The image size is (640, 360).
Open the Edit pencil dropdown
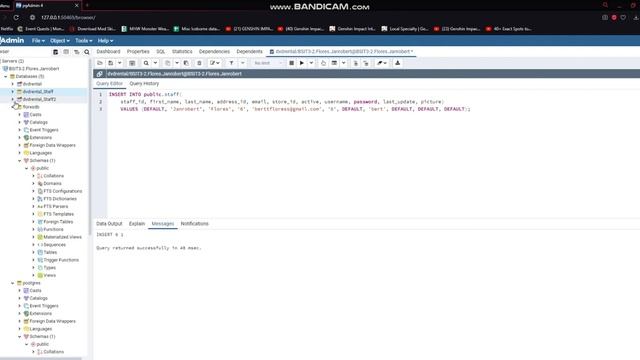(215, 63)
